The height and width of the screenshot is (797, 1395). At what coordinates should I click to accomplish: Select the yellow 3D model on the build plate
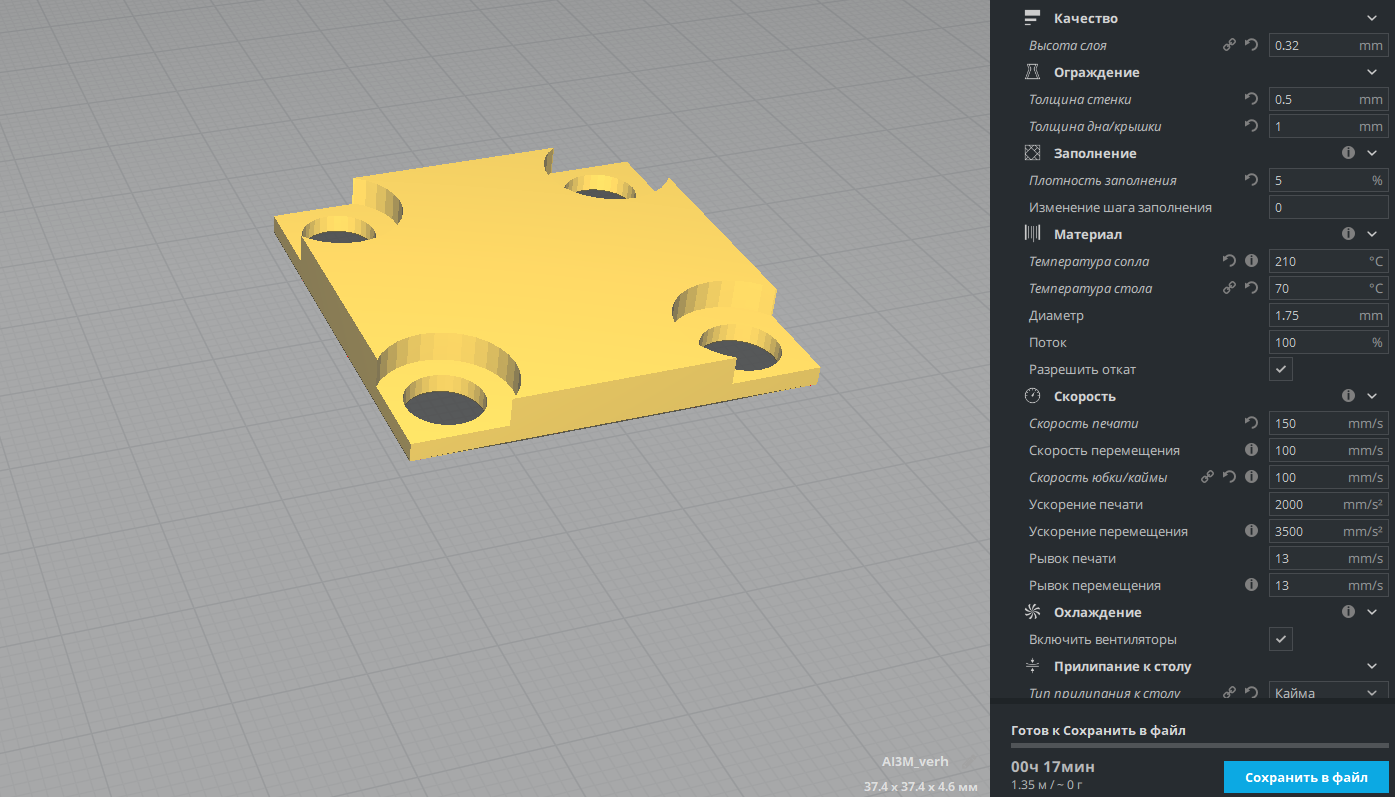coord(540,300)
